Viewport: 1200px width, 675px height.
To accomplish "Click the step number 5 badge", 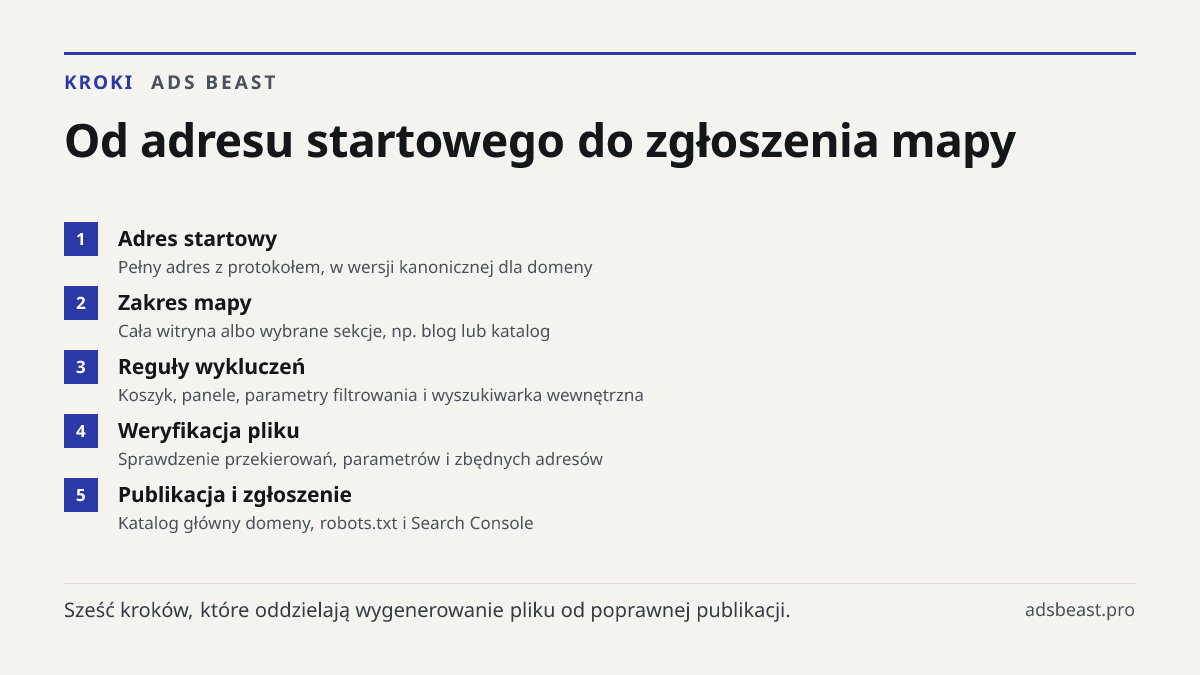I will 81,495.
